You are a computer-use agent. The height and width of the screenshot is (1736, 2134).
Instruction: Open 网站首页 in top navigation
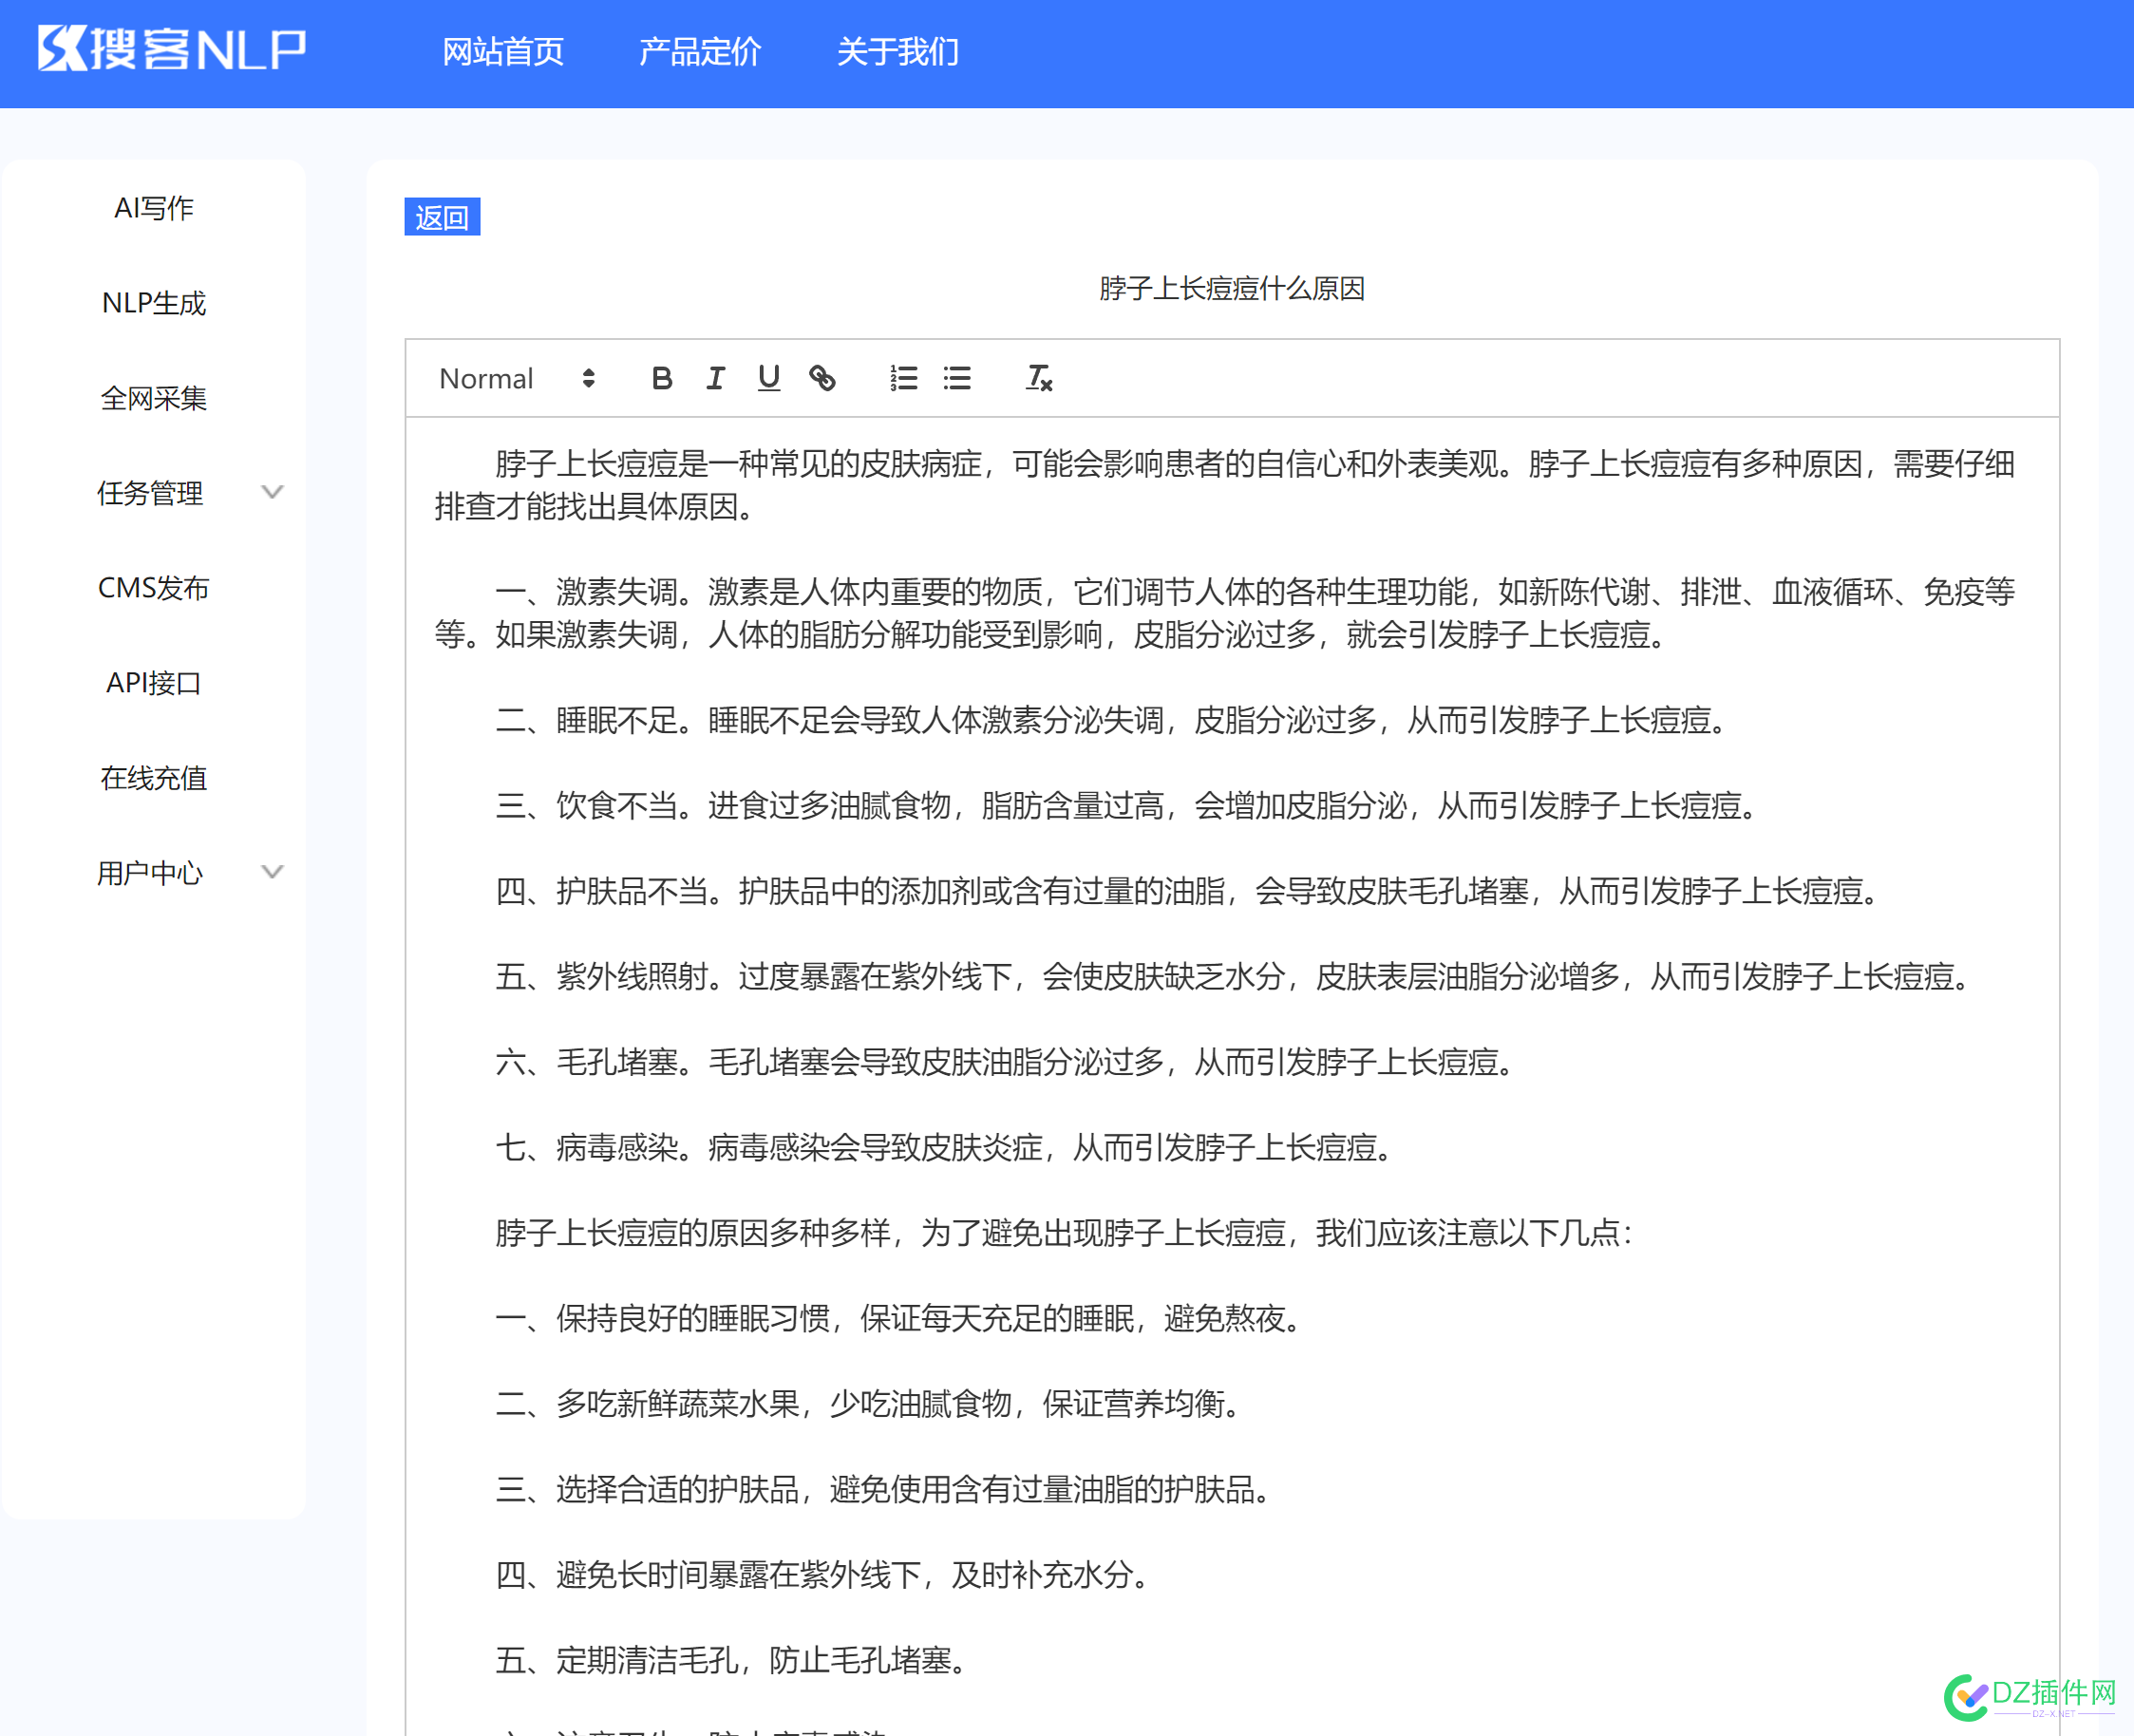(503, 51)
